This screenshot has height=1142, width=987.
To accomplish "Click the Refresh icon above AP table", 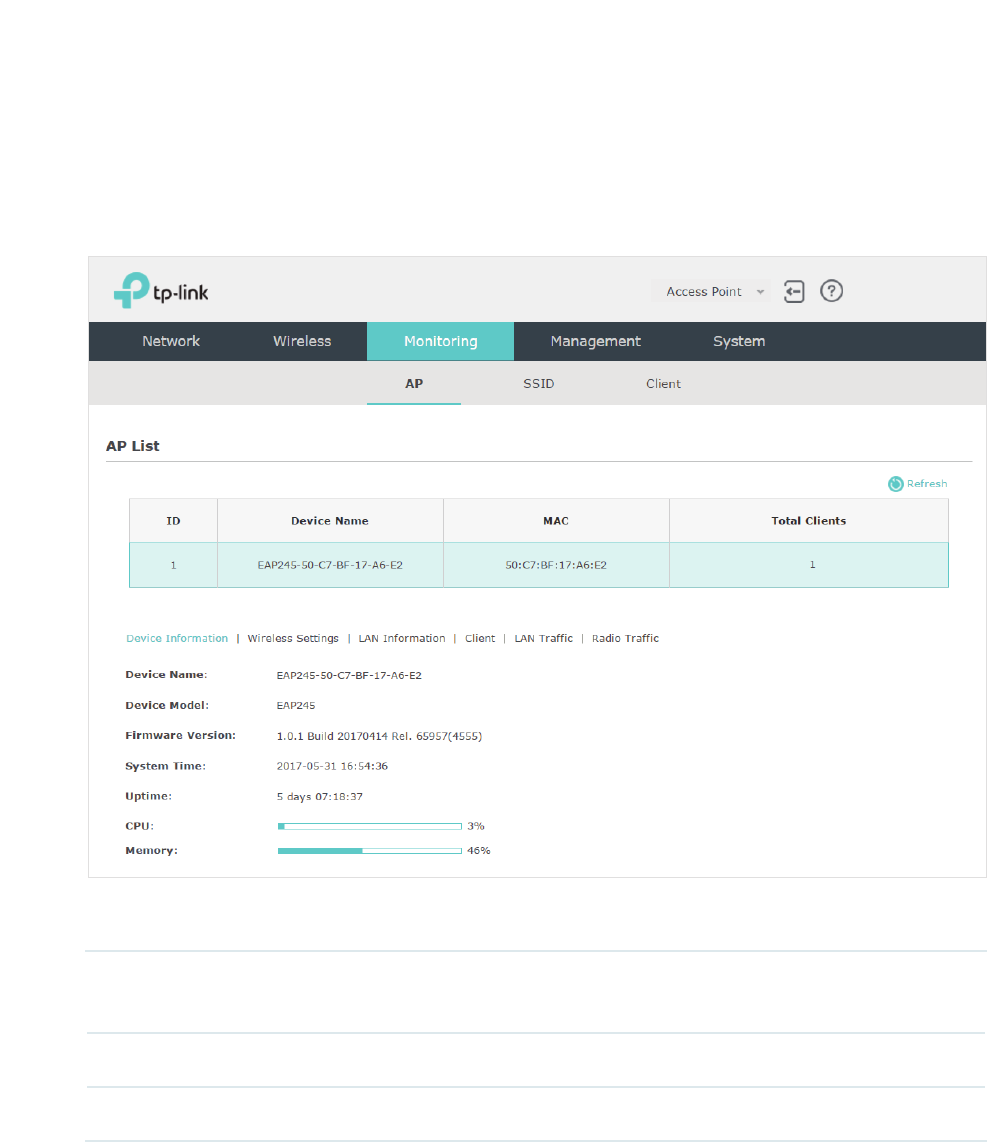I will (x=895, y=484).
